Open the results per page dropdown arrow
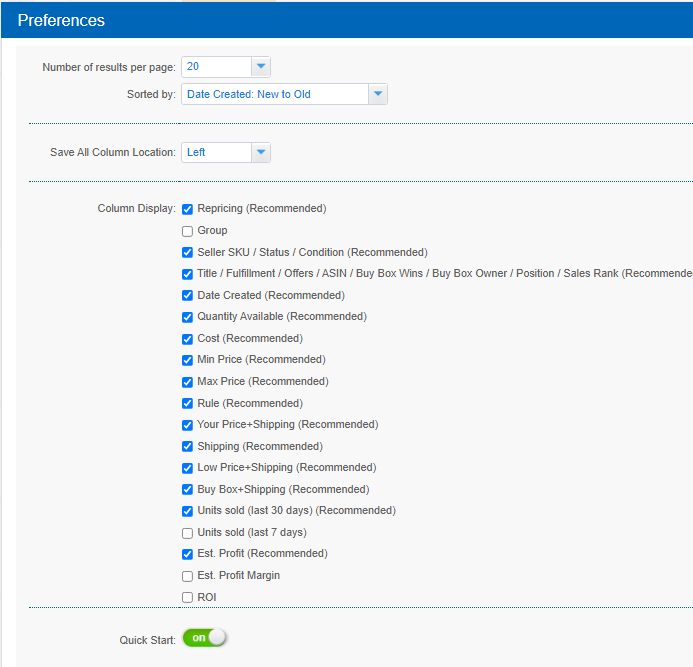This screenshot has height=667, width=693. pyautogui.click(x=261, y=67)
